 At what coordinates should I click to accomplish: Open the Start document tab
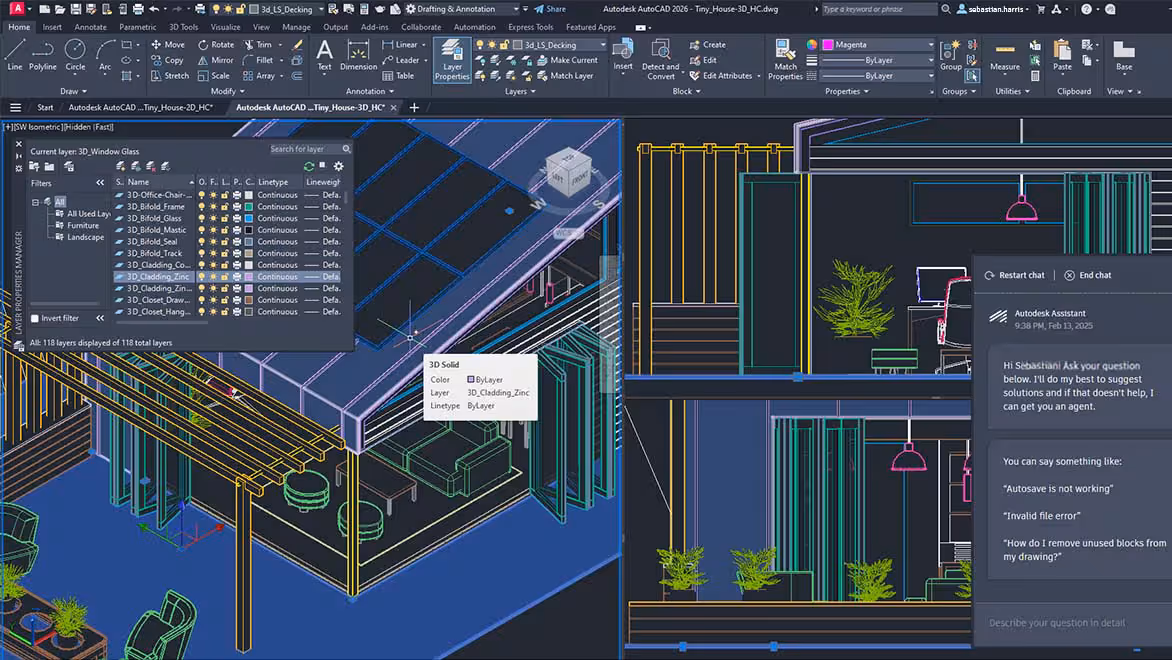click(x=45, y=107)
